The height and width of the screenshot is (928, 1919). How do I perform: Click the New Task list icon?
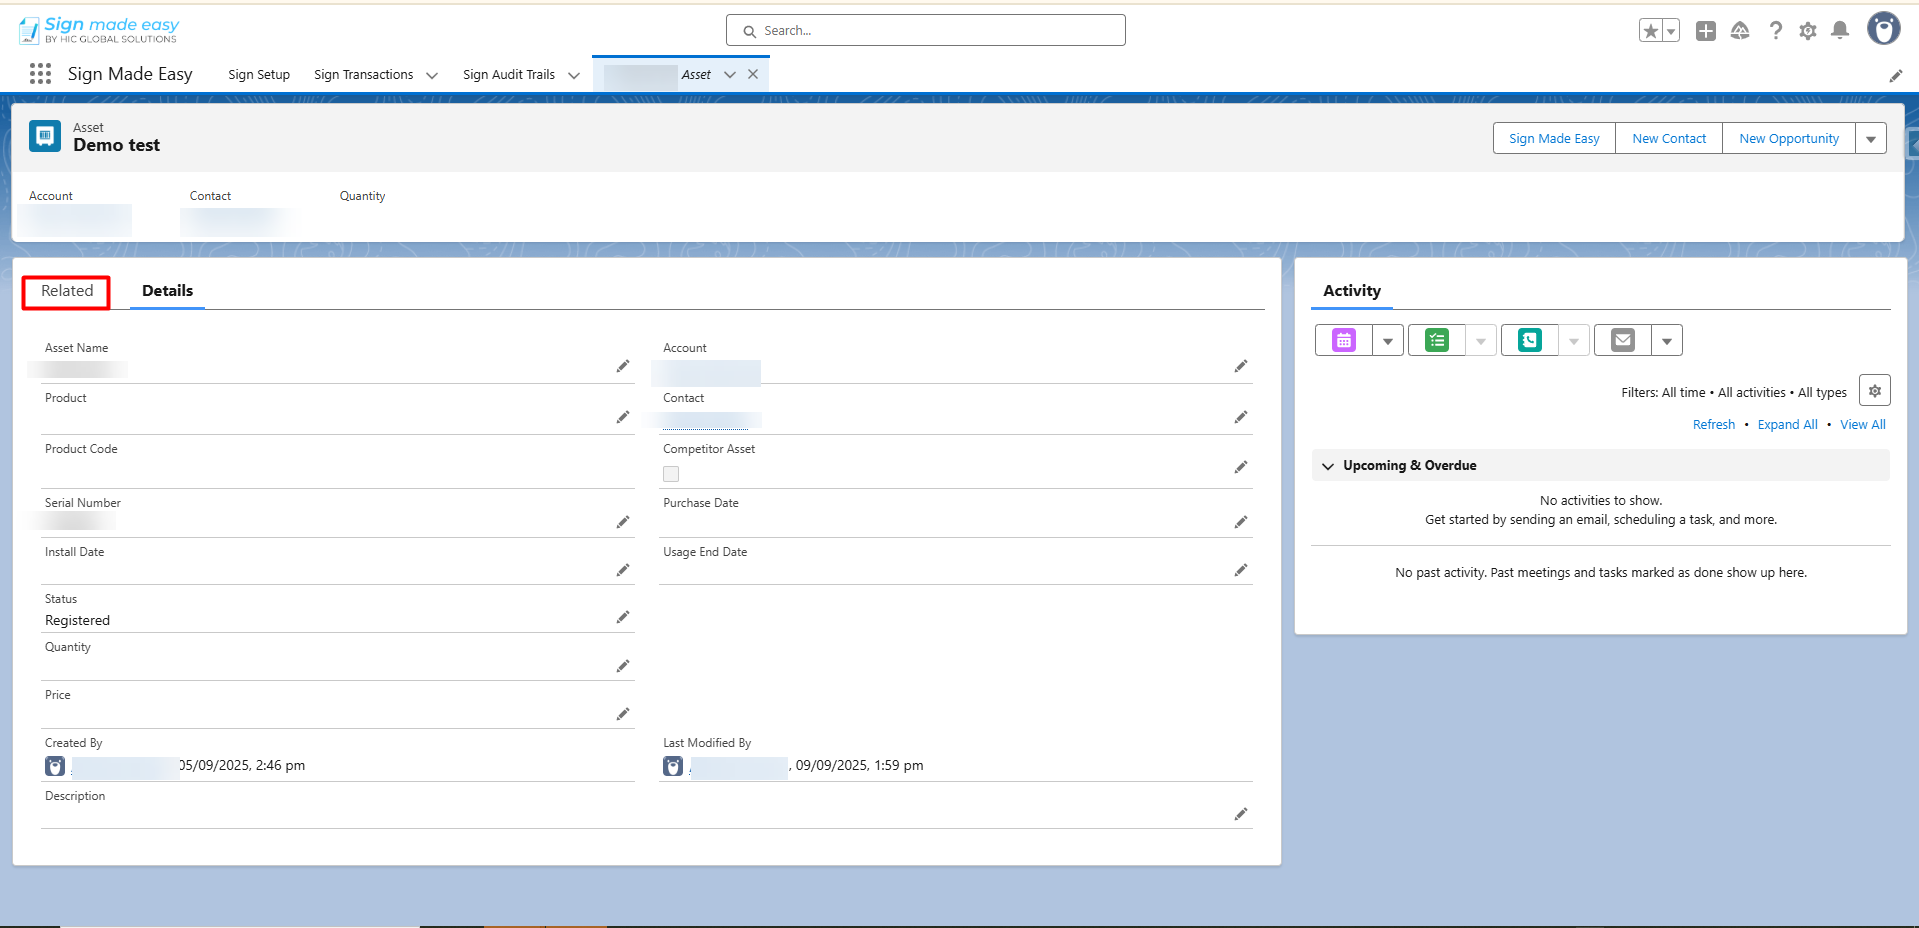(x=1436, y=341)
